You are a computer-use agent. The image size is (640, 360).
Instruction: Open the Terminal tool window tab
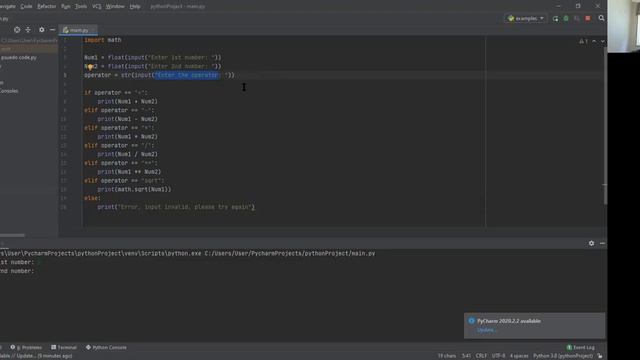coord(64,347)
